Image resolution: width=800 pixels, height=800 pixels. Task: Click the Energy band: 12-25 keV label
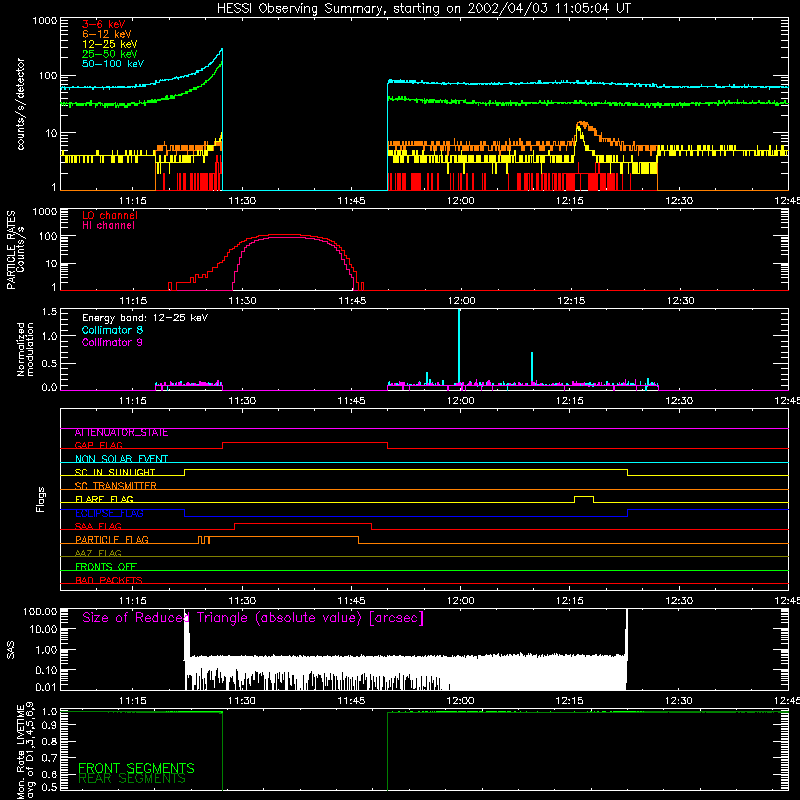(x=145, y=318)
